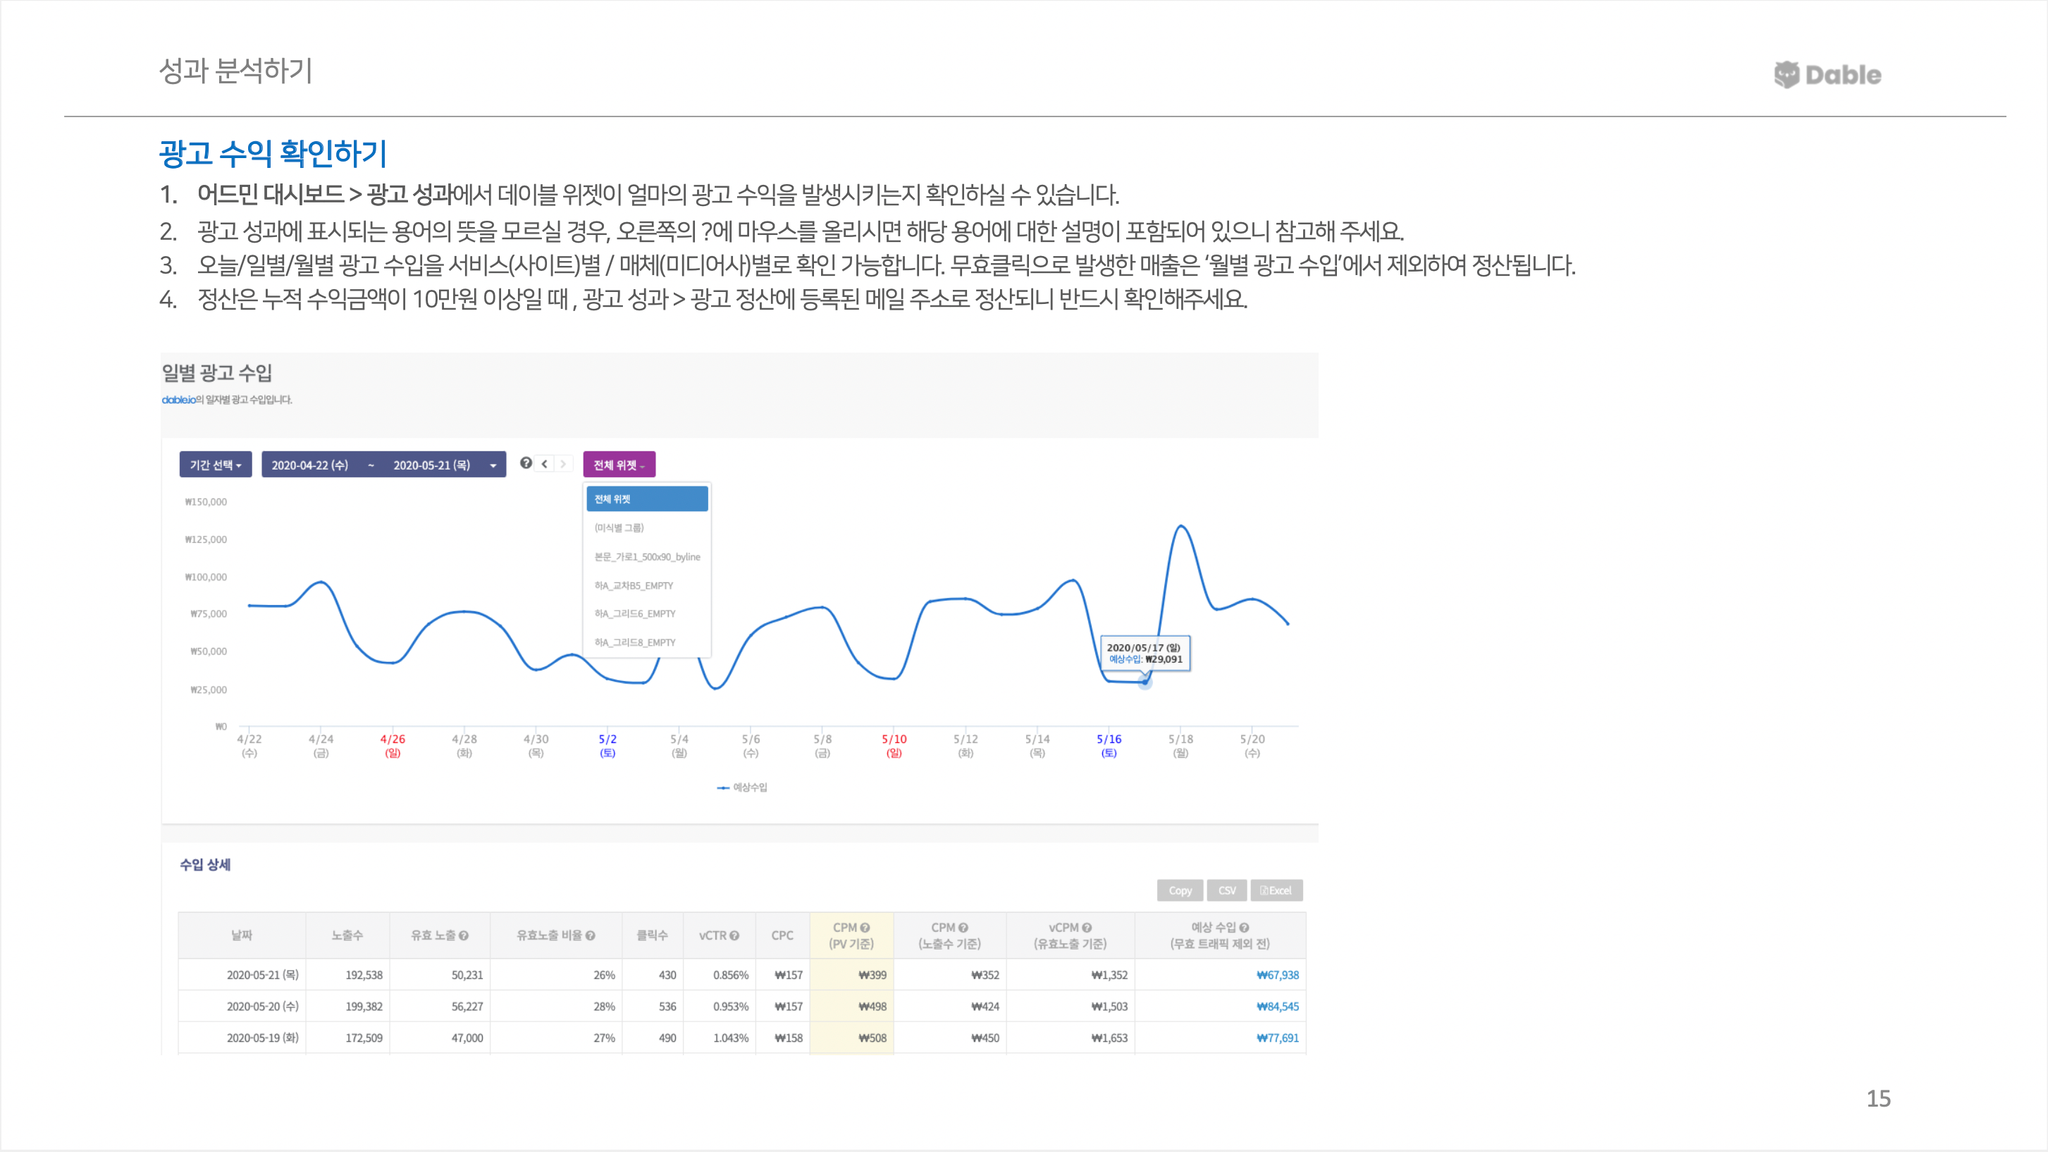
Task: Click help icon next to 유효 노출 header
Action: (x=464, y=936)
